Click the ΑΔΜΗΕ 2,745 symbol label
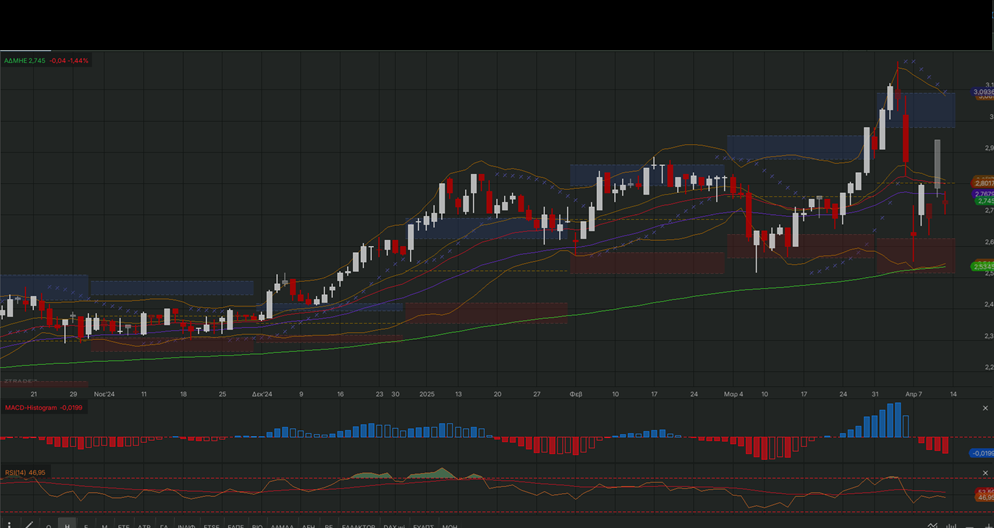This screenshot has width=994, height=528. (25, 61)
